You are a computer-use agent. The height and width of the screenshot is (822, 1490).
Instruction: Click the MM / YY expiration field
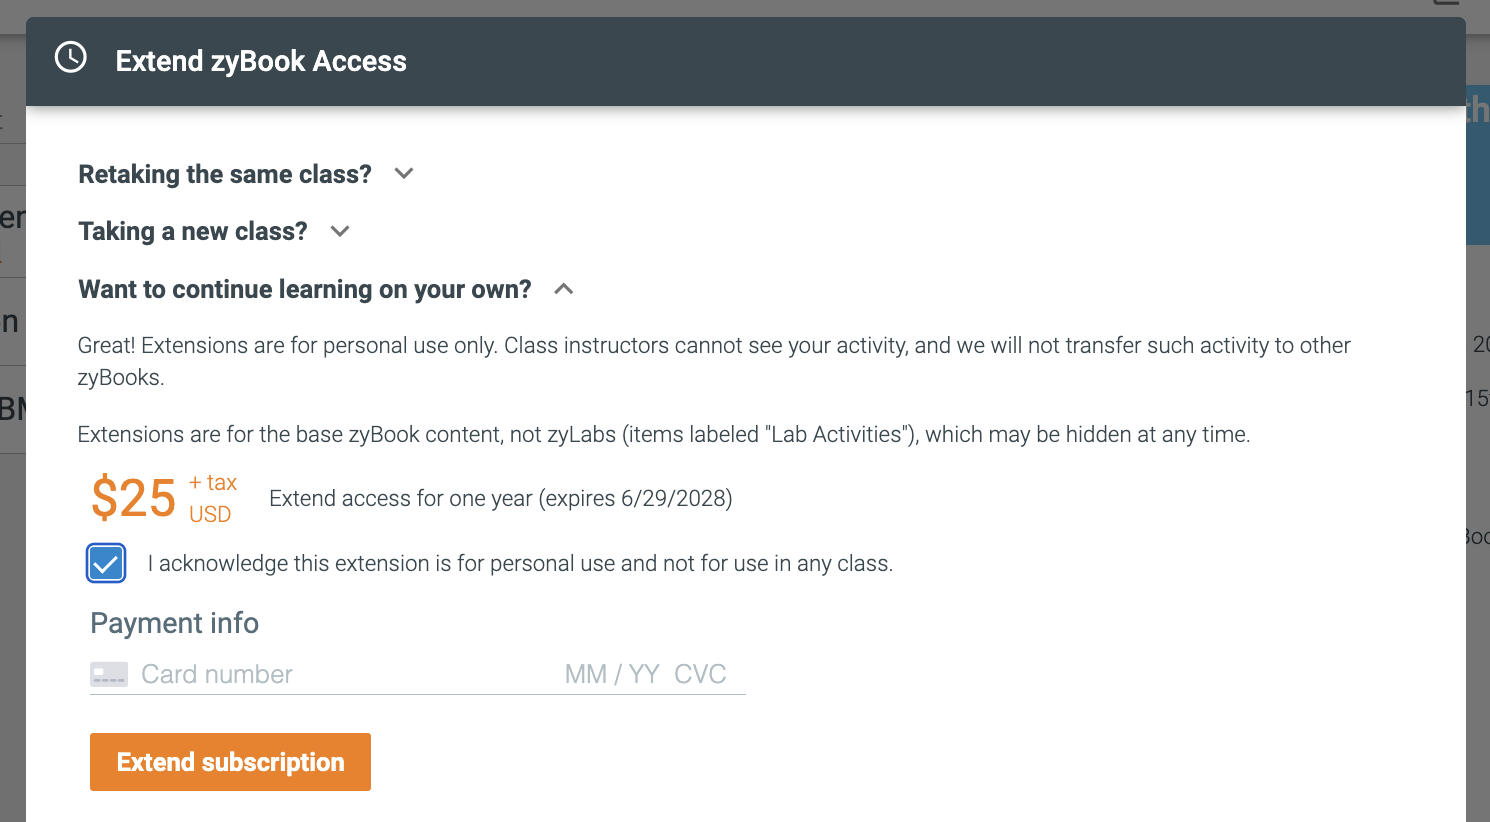pyautogui.click(x=612, y=674)
